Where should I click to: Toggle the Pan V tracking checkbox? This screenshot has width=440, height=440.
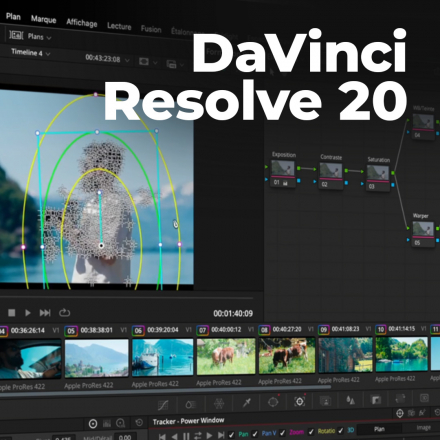255,434
